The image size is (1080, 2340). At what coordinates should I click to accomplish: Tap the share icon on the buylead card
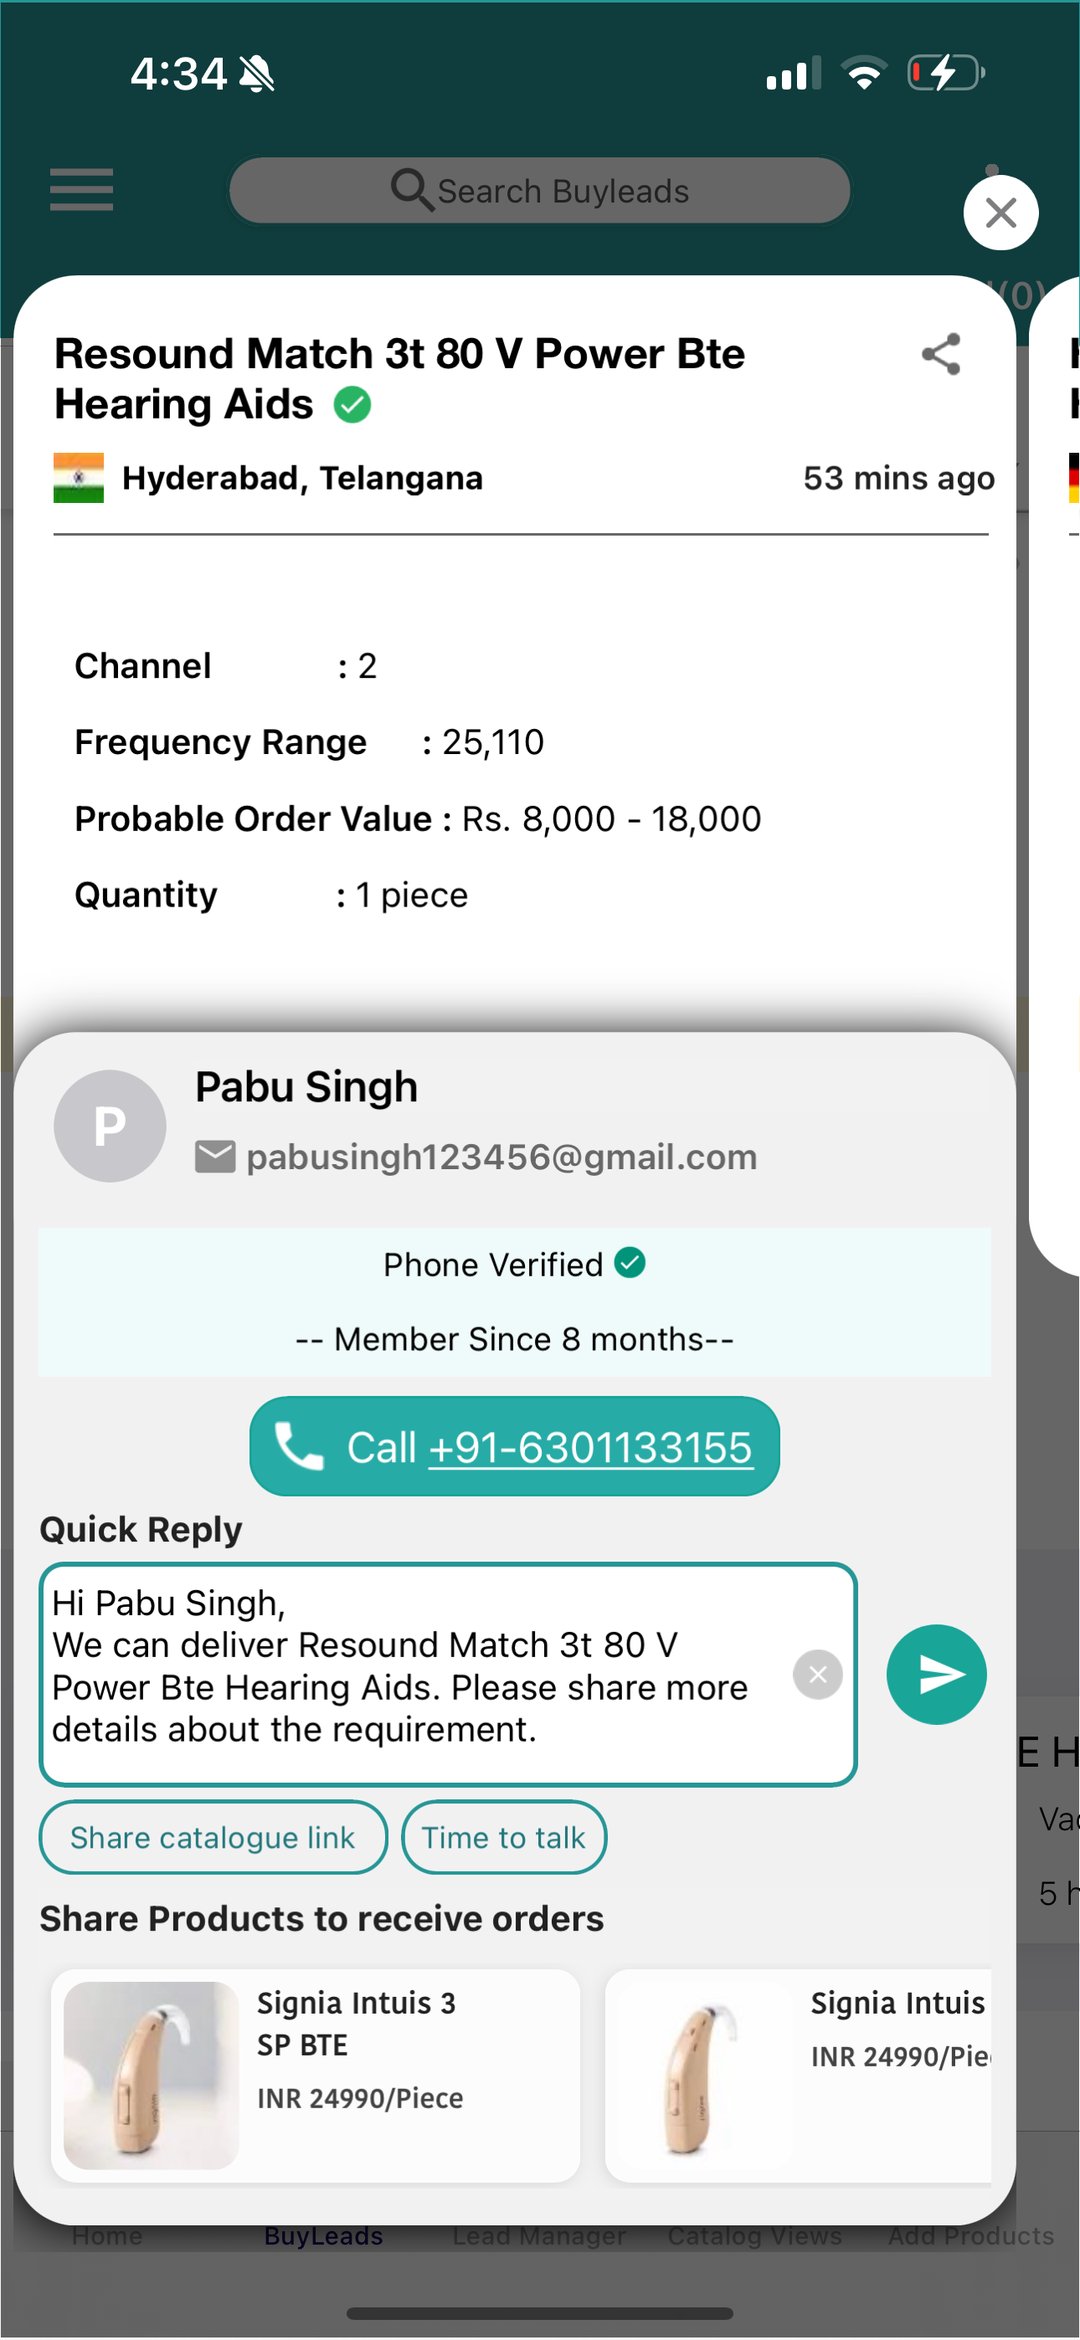[941, 354]
